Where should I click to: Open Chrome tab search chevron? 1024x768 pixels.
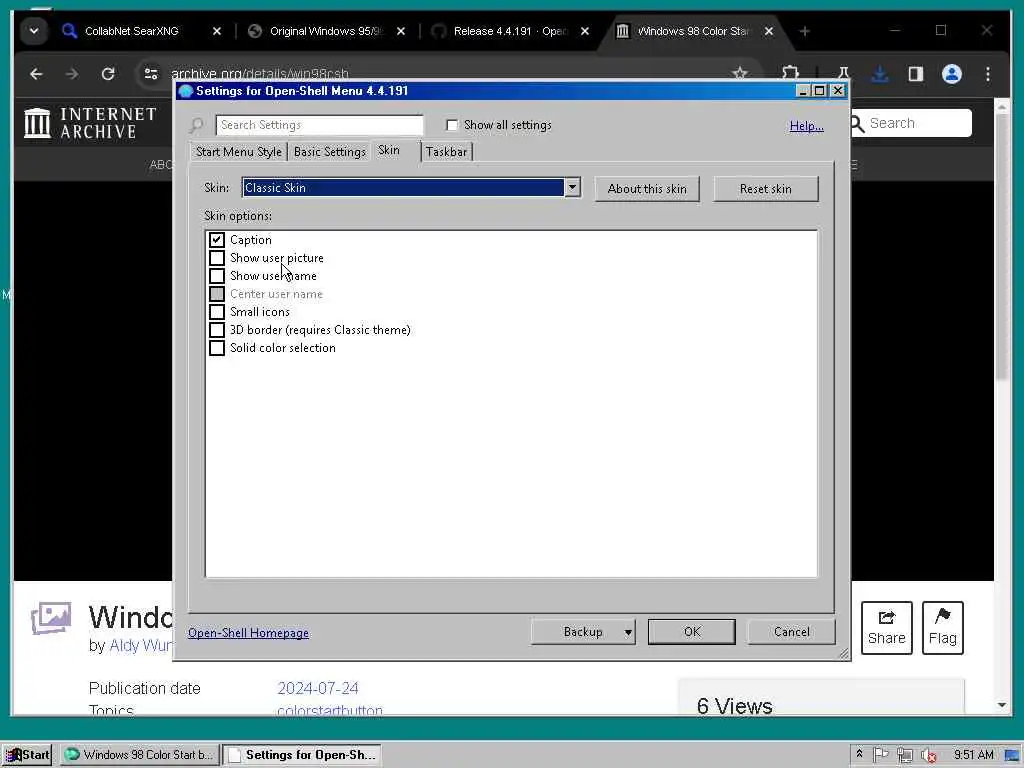(x=34, y=31)
